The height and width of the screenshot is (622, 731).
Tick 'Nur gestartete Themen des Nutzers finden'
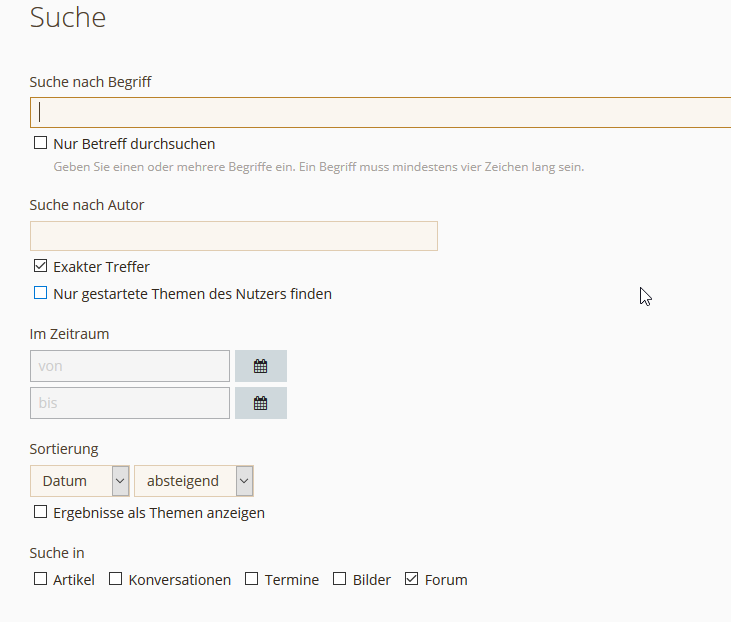41,293
